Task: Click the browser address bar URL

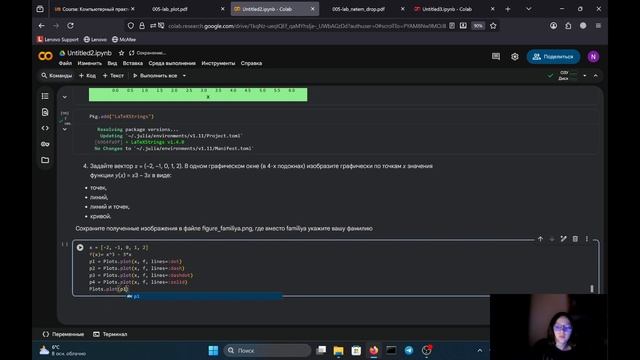Action: click(x=307, y=26)
